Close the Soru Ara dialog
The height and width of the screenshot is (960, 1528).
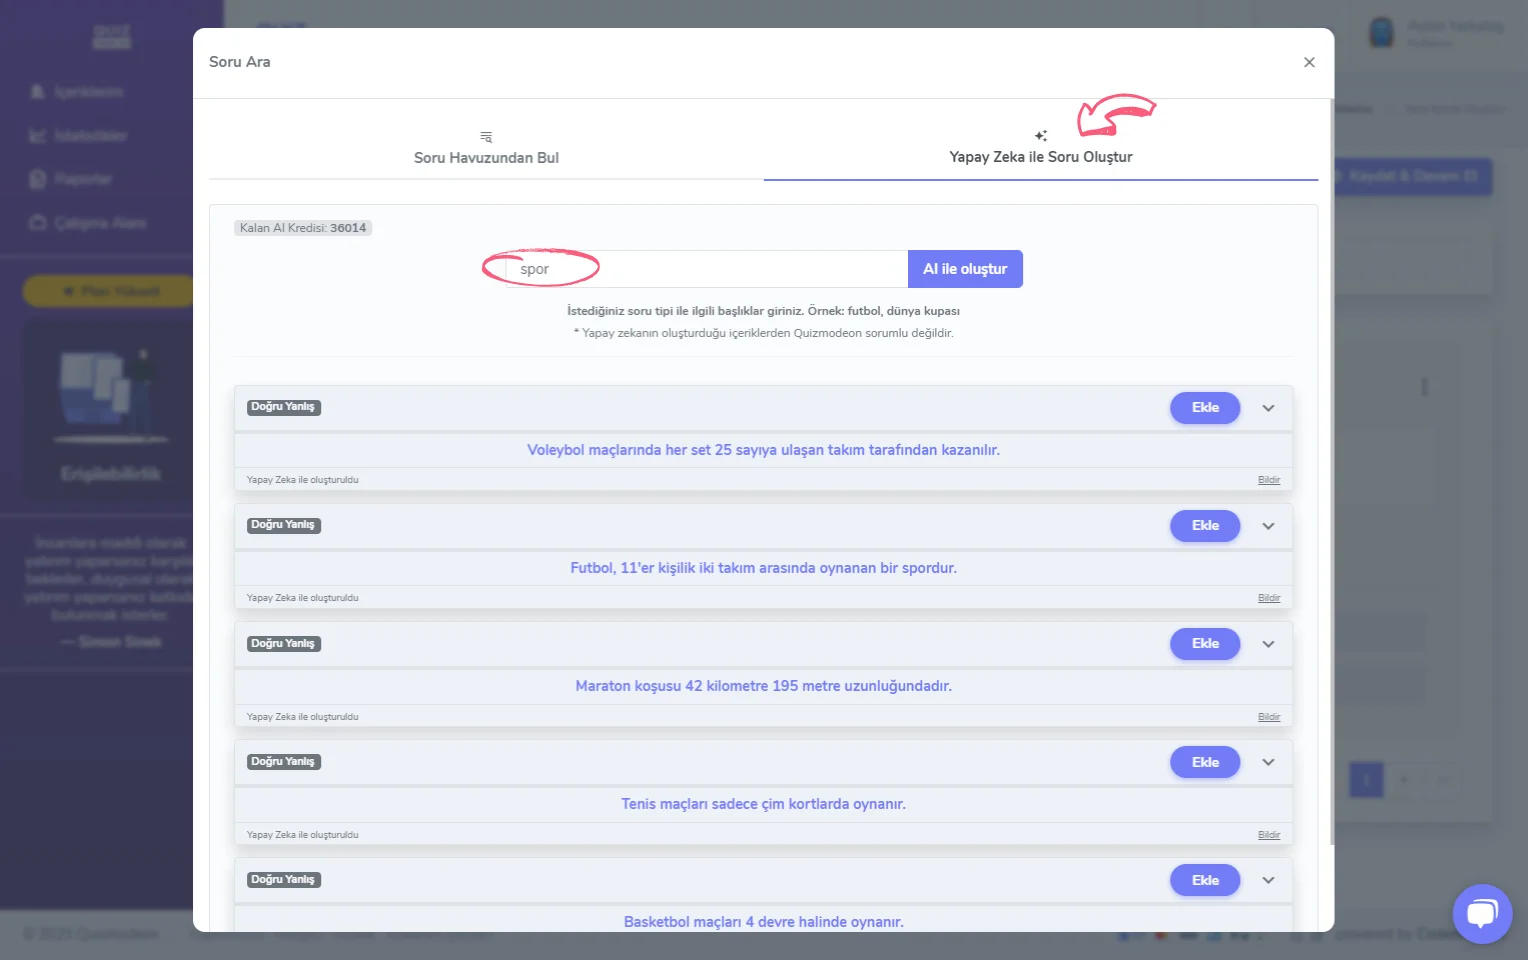1309,62
